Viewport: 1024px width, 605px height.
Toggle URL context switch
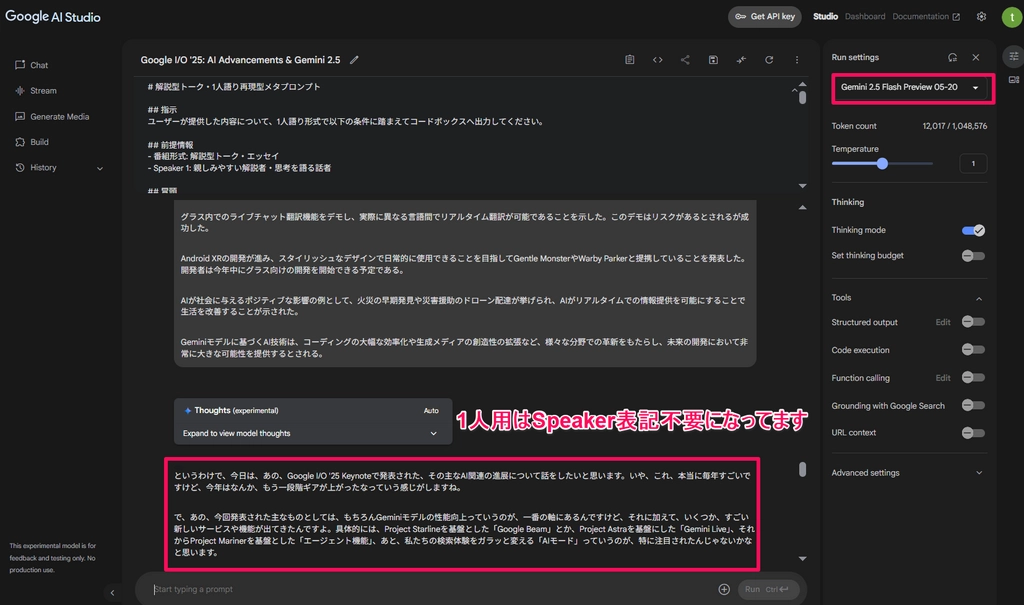973,433
